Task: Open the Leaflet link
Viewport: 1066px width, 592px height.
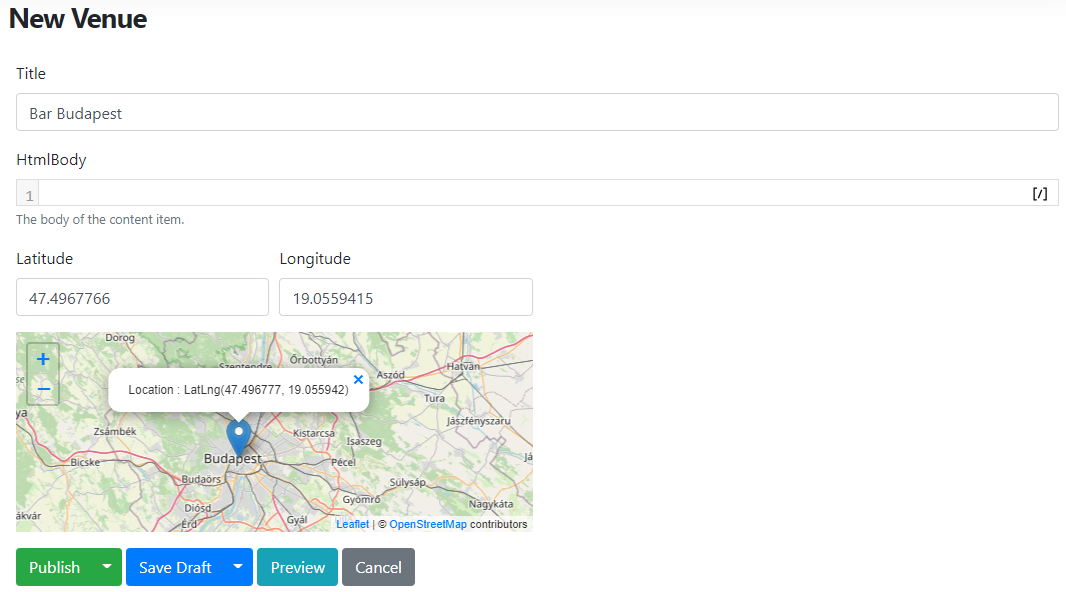Action: tap(352, 524)
